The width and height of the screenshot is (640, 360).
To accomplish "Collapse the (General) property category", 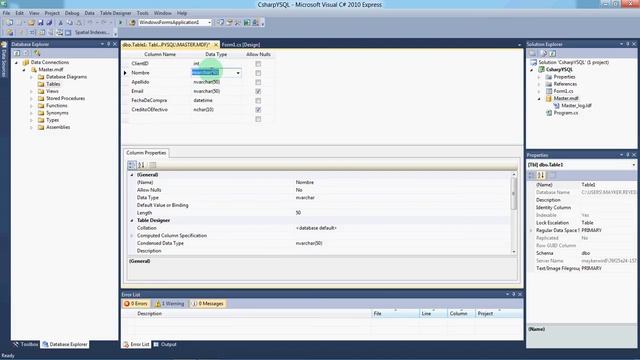I will (x=132, y=175).
